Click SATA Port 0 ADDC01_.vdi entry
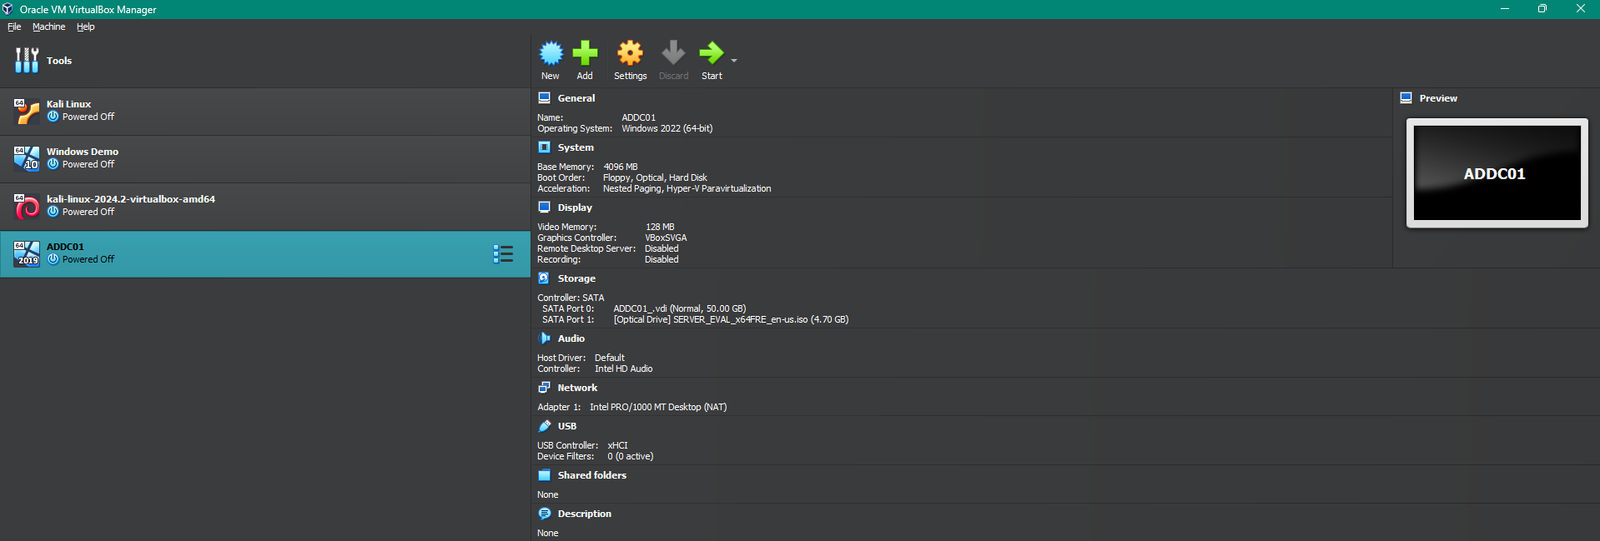Screen dimensions: 1600x541 pos(679,309)
